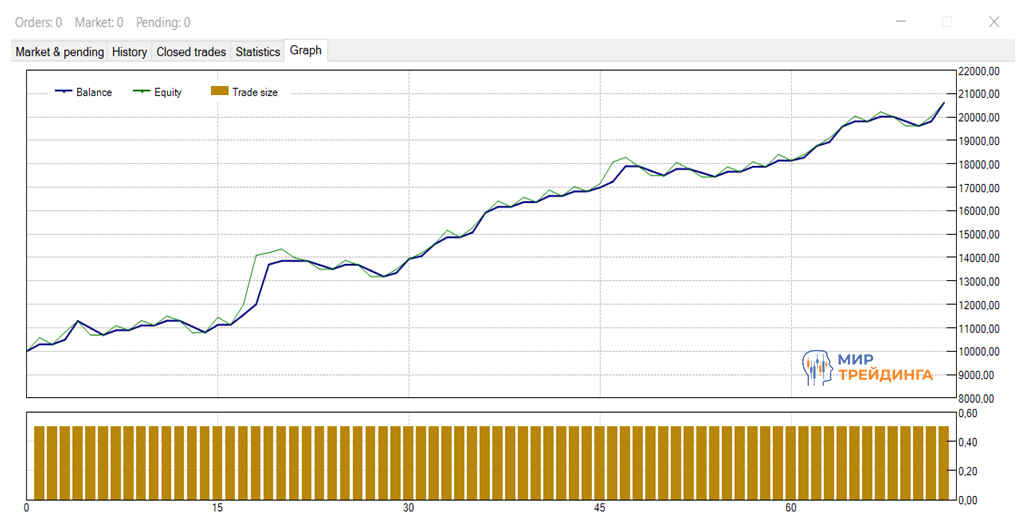Click the 0,60 label on the trade size axis

pyautogui.click(x=969, y=413)
